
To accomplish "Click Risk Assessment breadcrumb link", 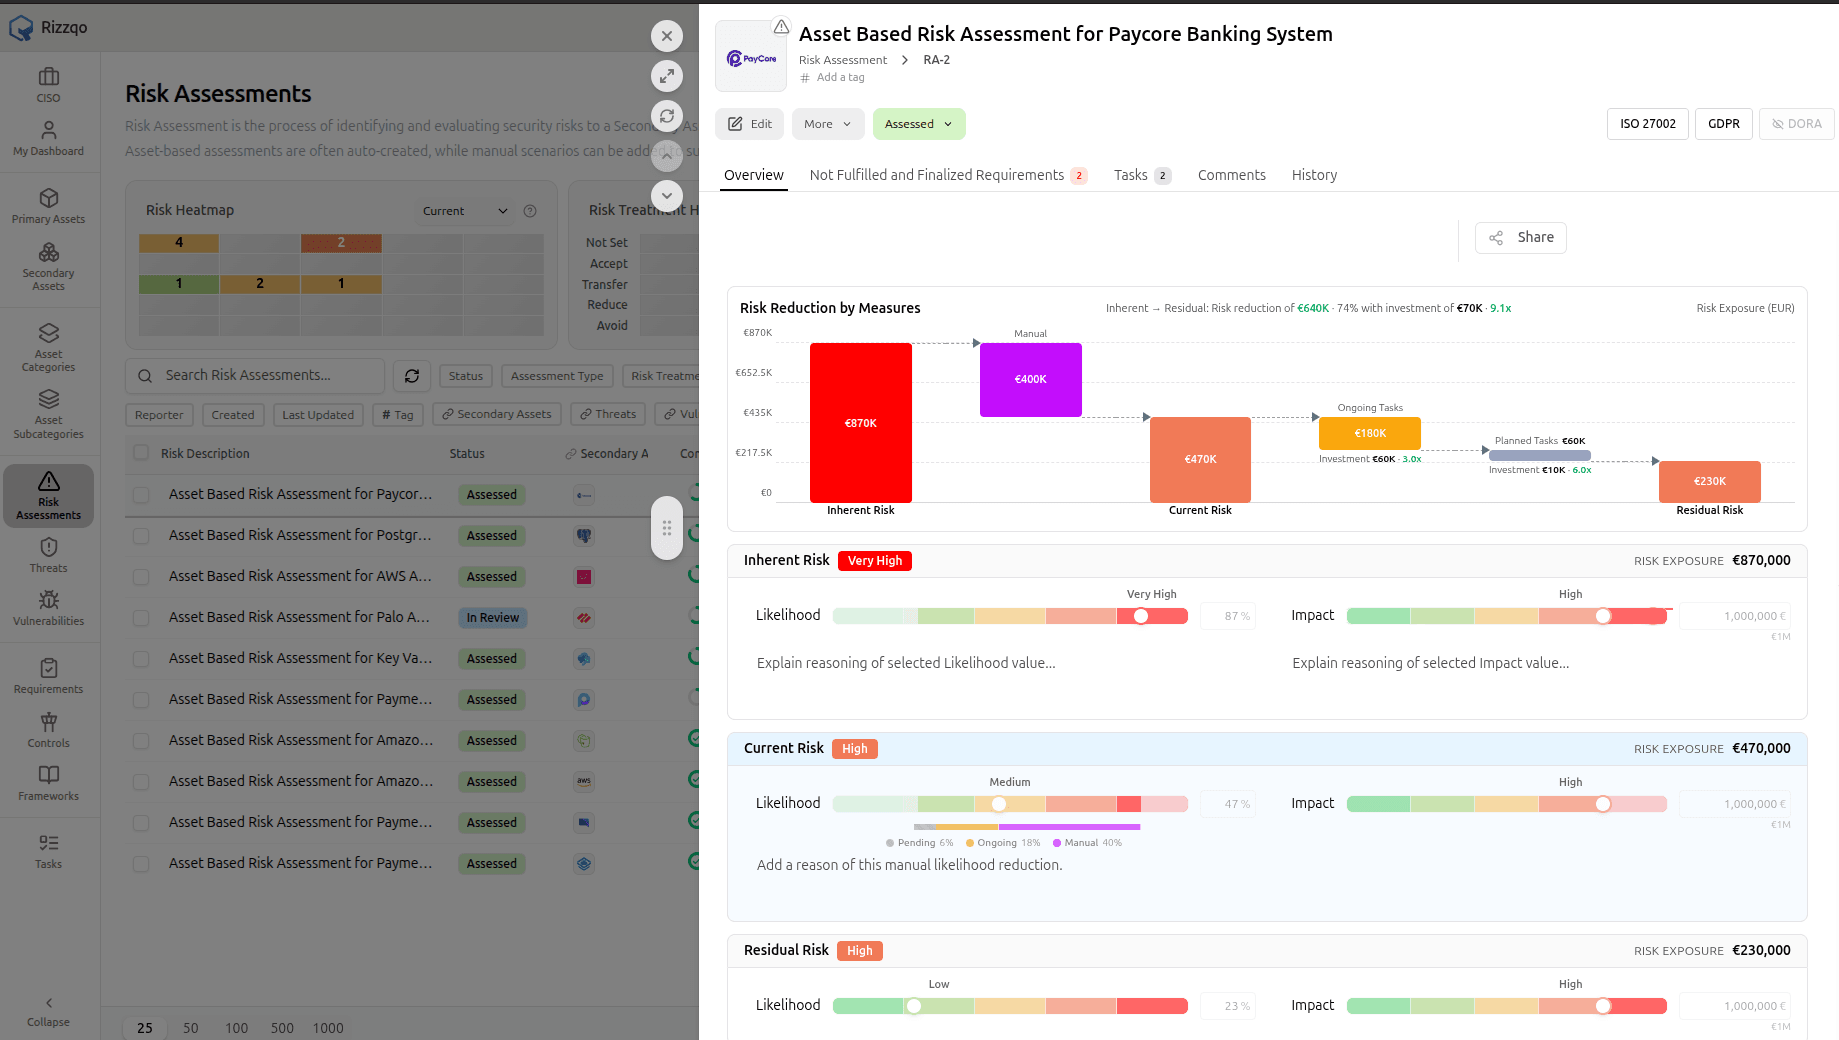I will click(x=843, y=60).
